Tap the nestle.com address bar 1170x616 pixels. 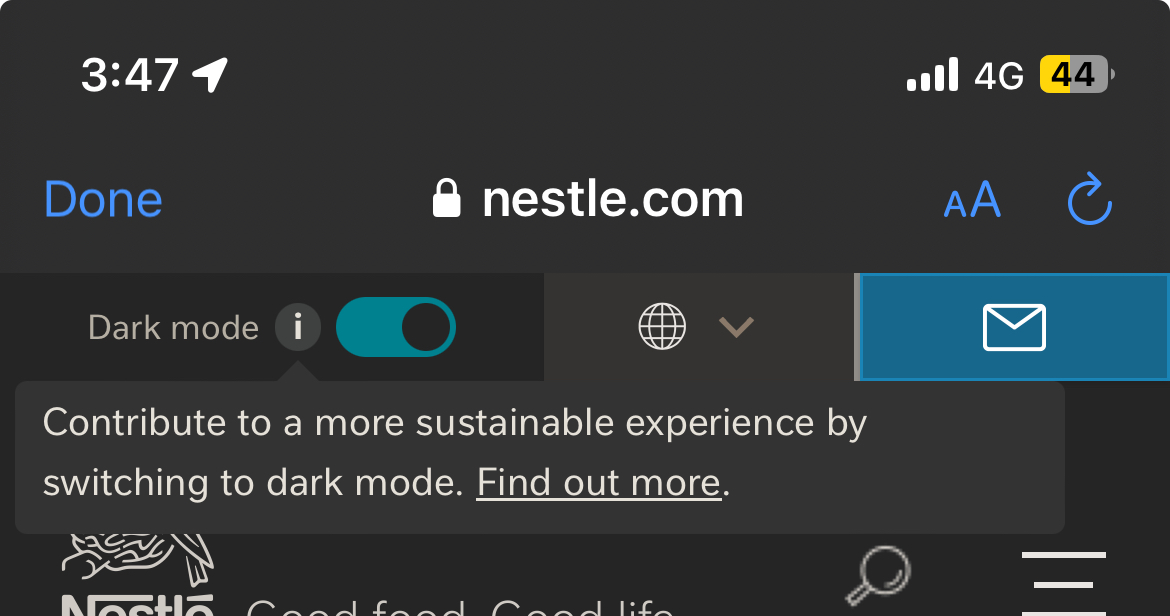(x=588, y=199)
